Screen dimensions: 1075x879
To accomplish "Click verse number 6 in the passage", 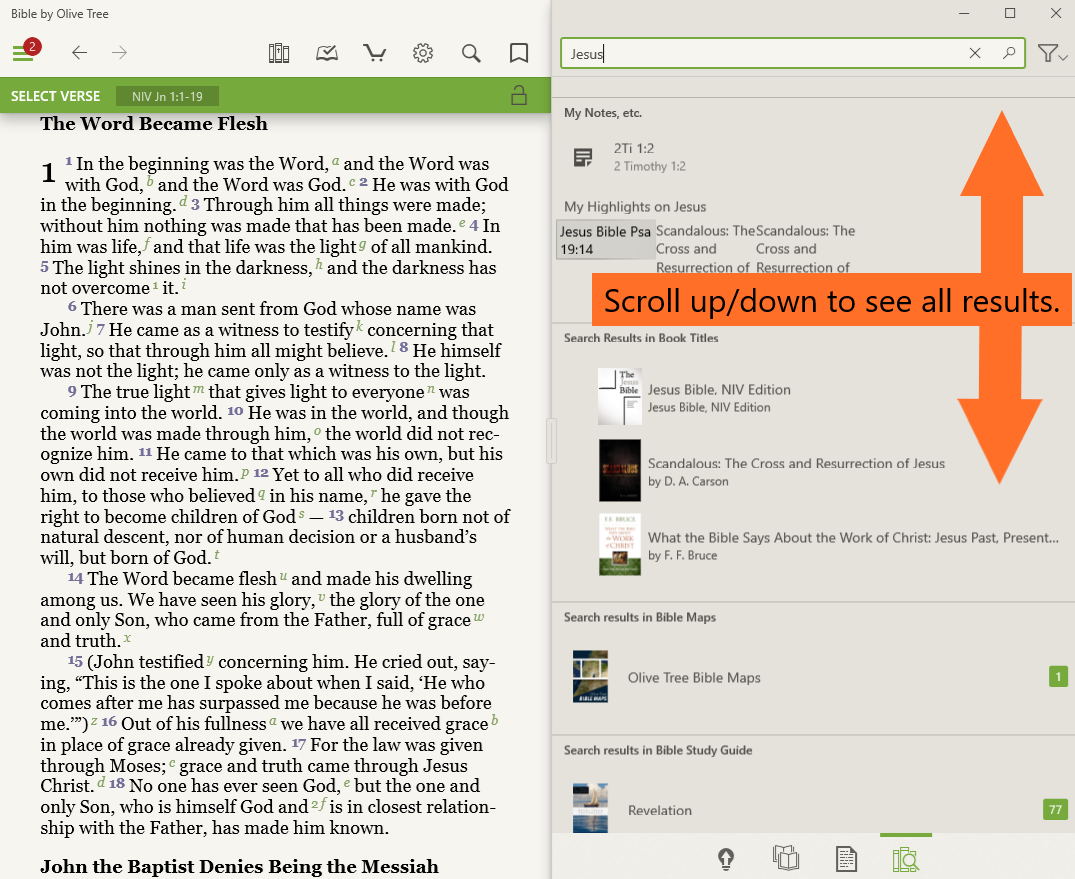I will pyautogui.click(x=72, y=308).
